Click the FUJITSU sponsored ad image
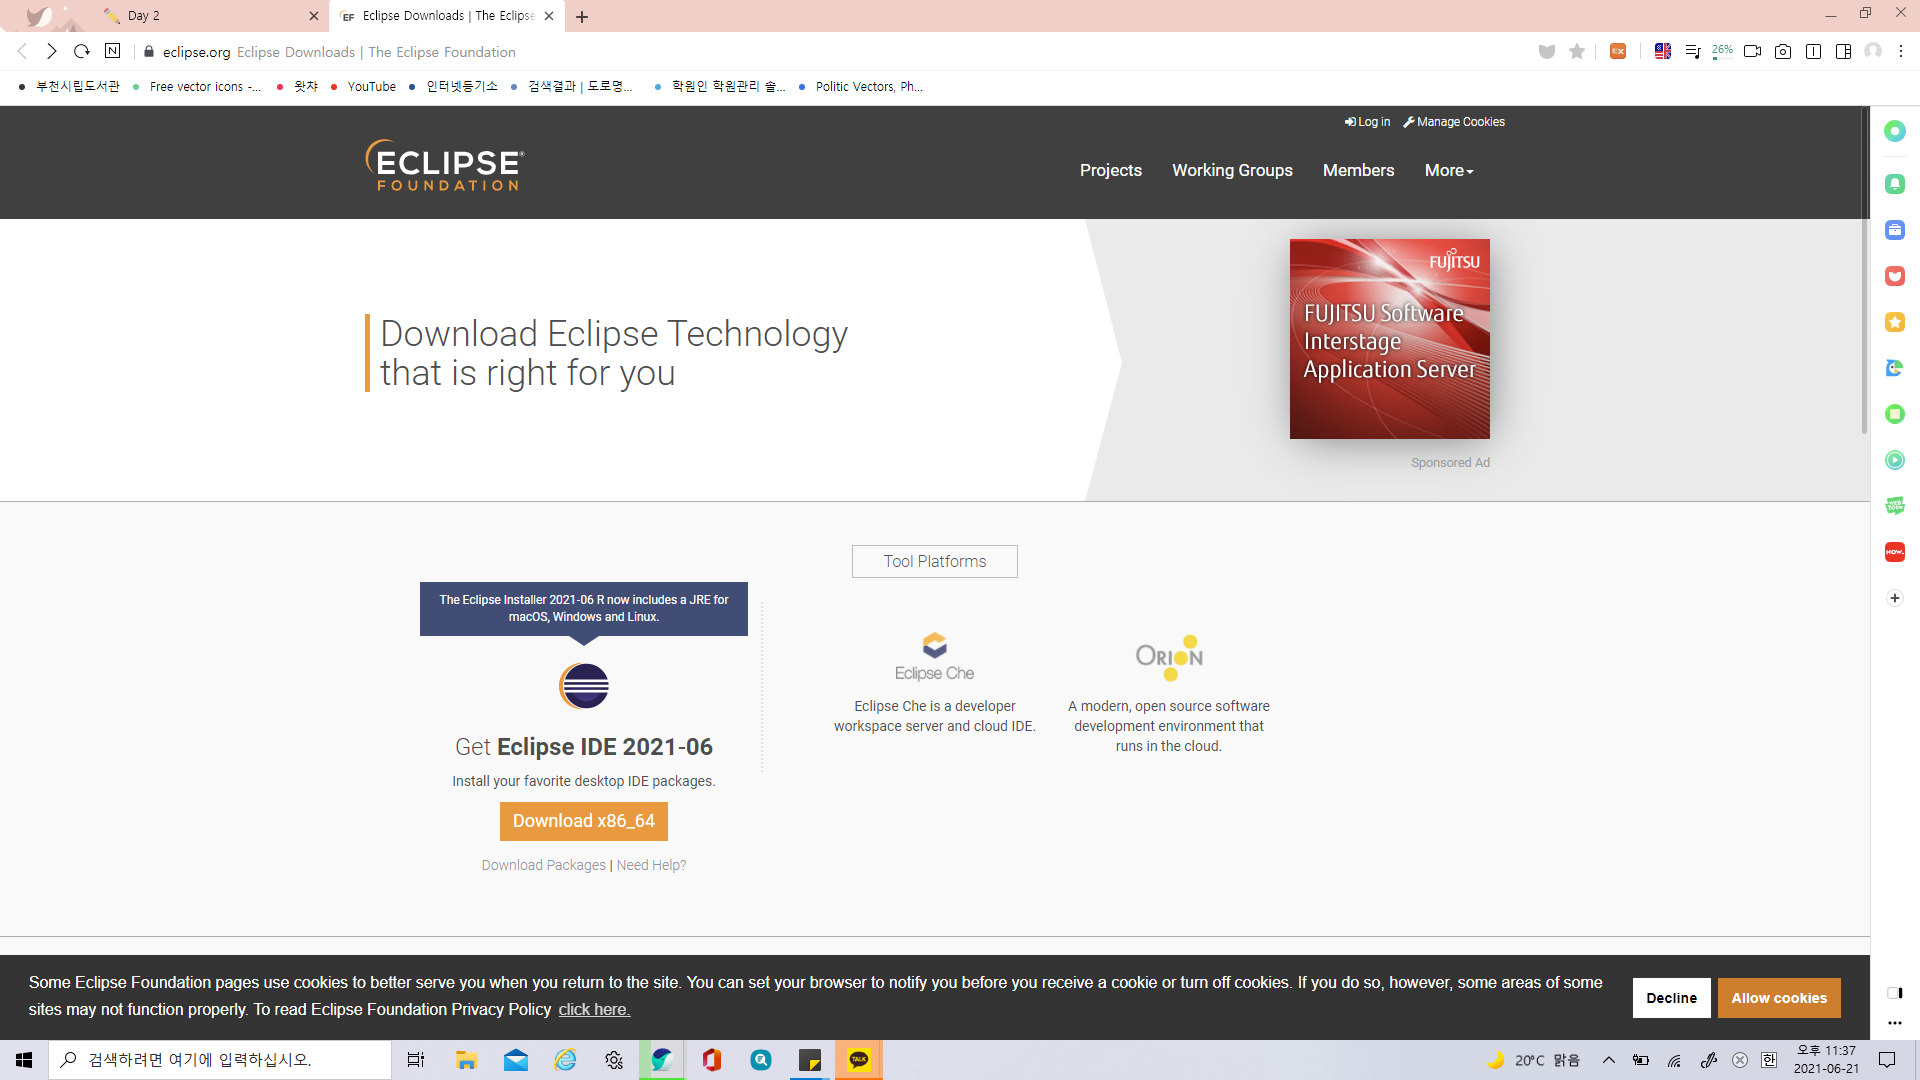This screenshot has width=1920, height=1080. pyautogui.click(x=1389, y=339)
